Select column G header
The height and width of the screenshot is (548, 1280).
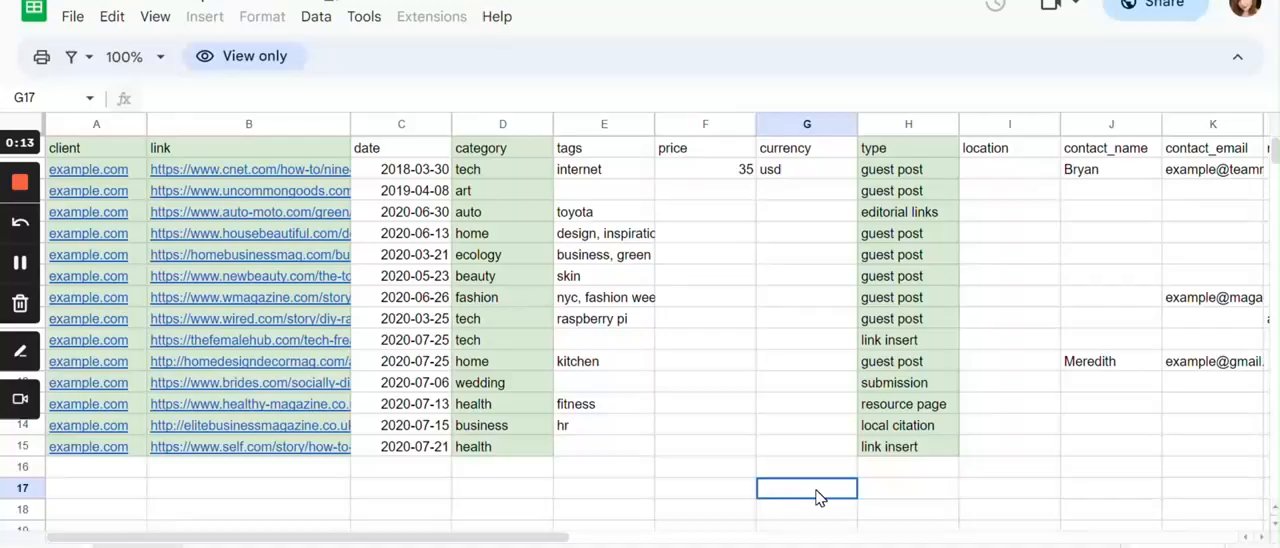807,124
